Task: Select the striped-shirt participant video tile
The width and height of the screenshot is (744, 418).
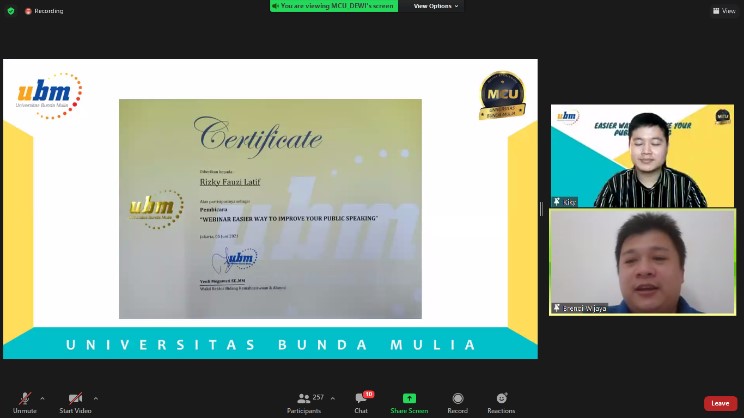Action: [x=642, y=156]
